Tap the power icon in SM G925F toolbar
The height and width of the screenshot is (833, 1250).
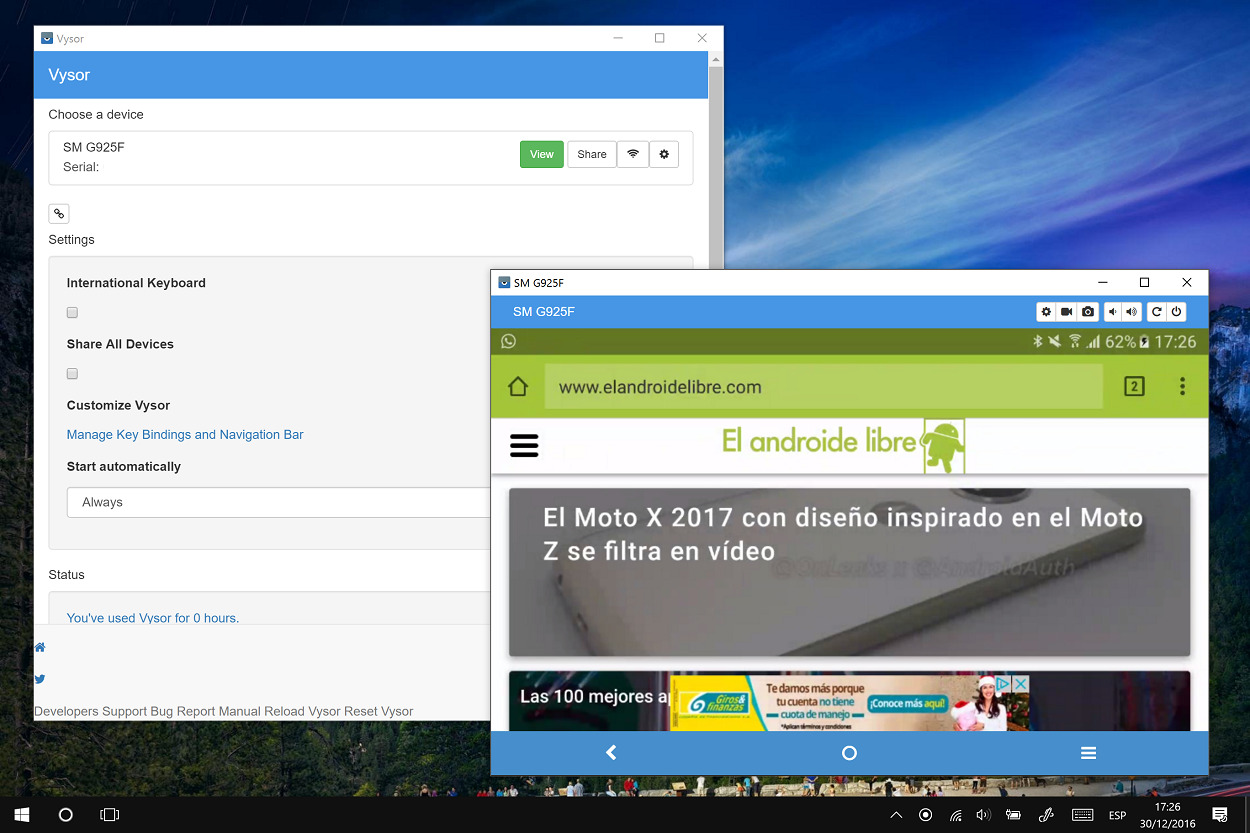click(x=1177, y=312)
